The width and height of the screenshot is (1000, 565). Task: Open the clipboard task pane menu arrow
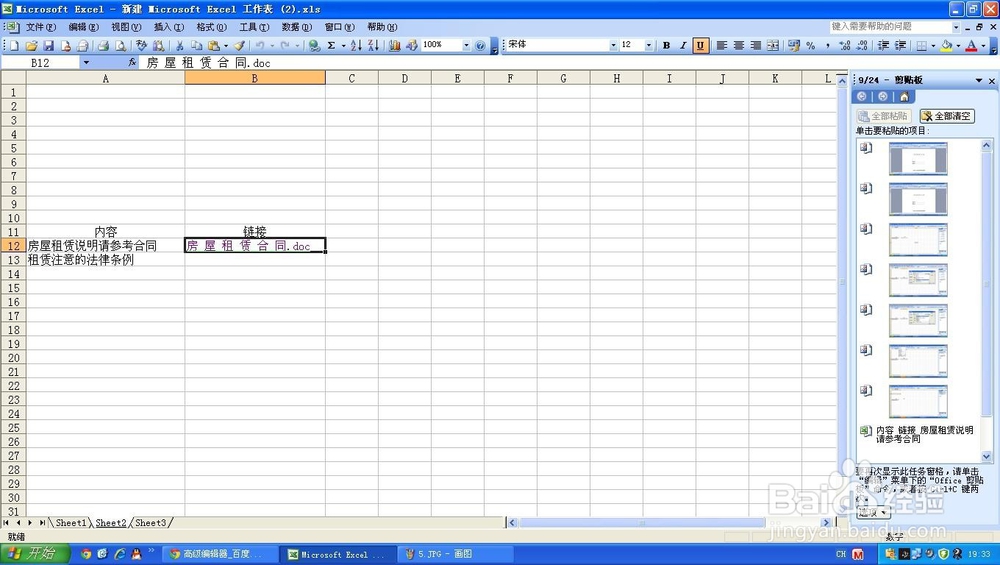[978, 80]
